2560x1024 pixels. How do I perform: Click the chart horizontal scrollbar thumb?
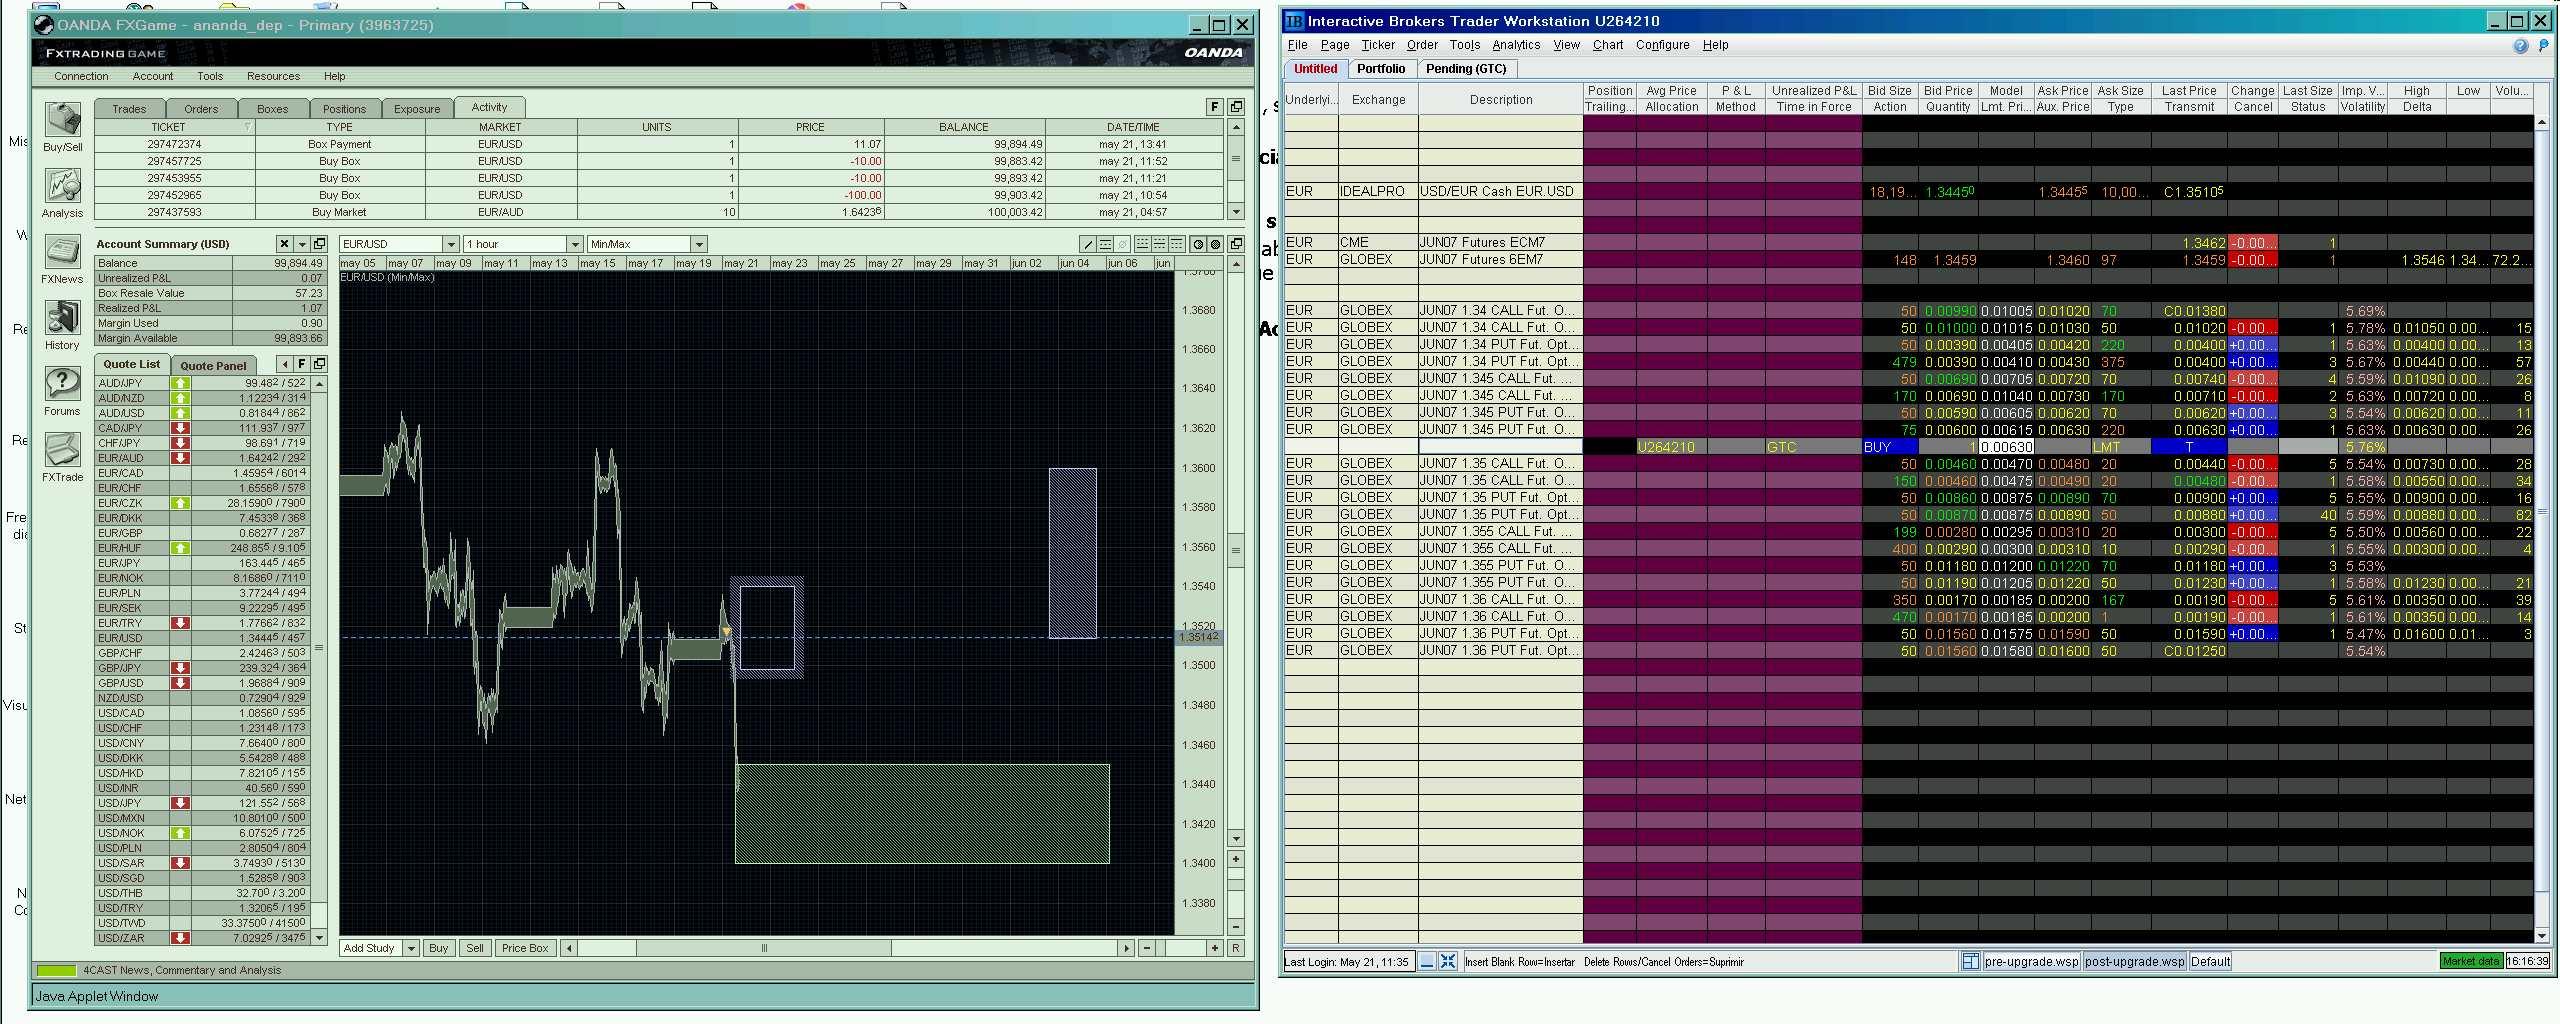tap(764, 948)
